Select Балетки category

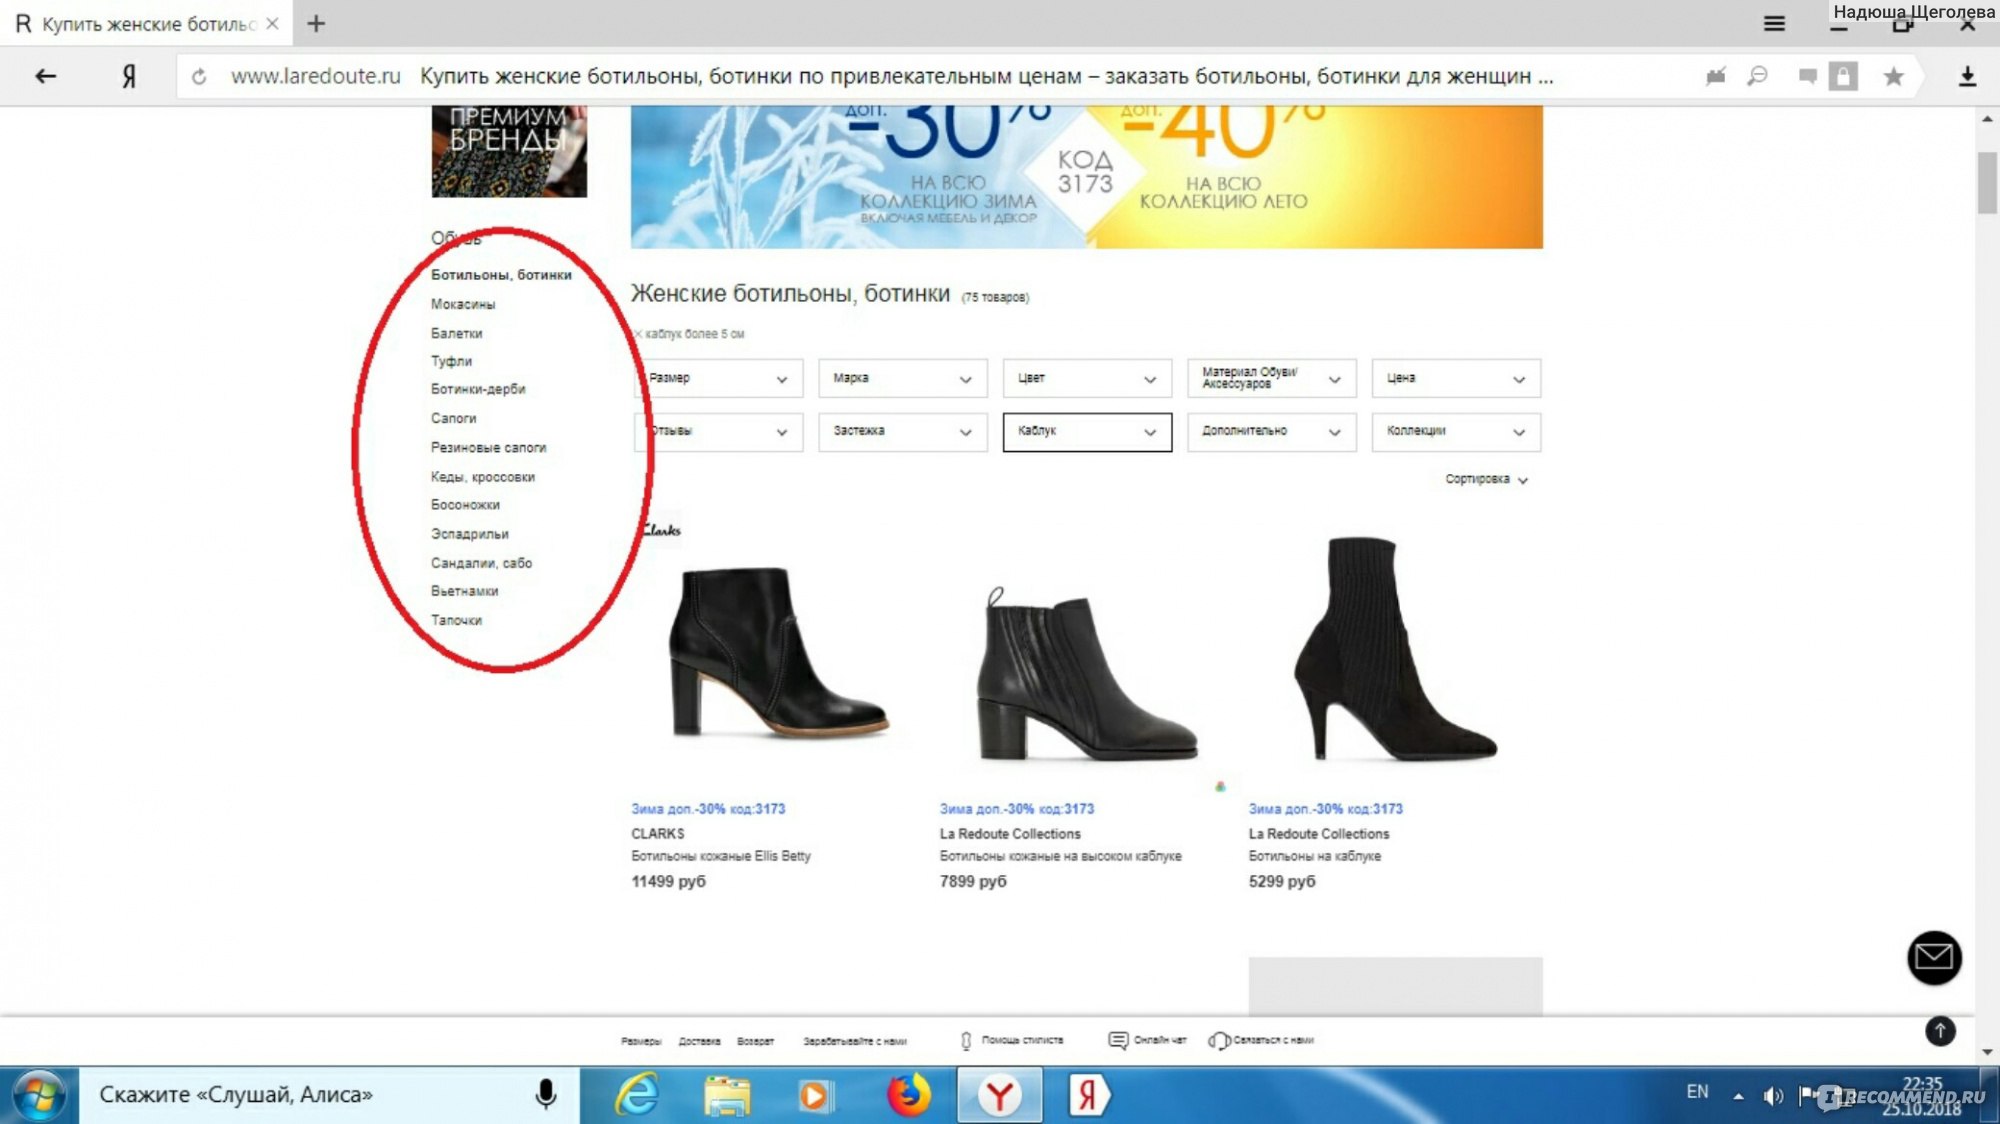[x=456, y=333]
